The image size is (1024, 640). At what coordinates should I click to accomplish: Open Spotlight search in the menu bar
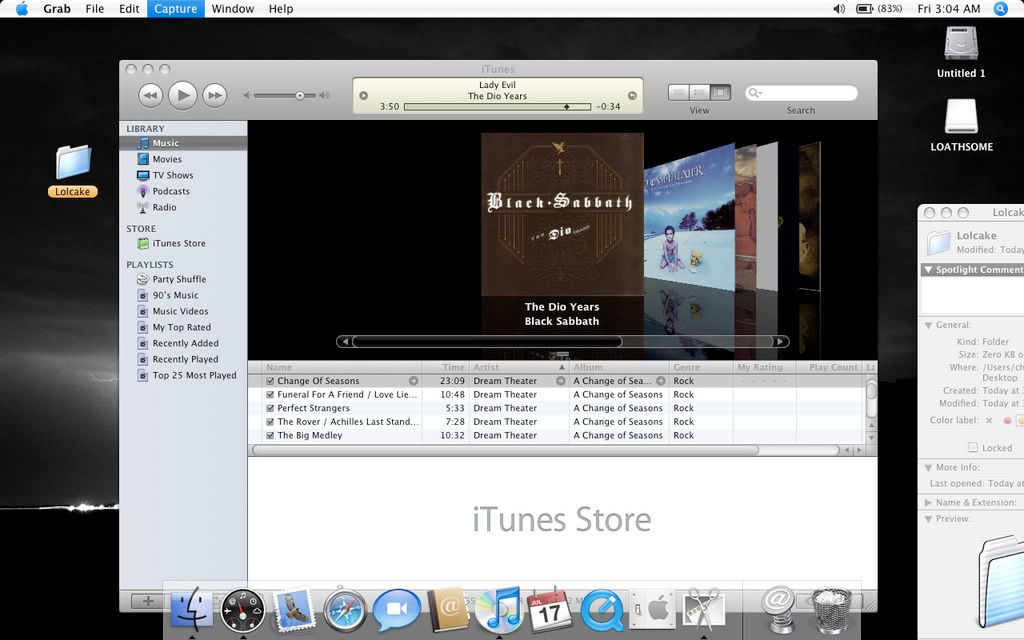[x=1000, y=8]
